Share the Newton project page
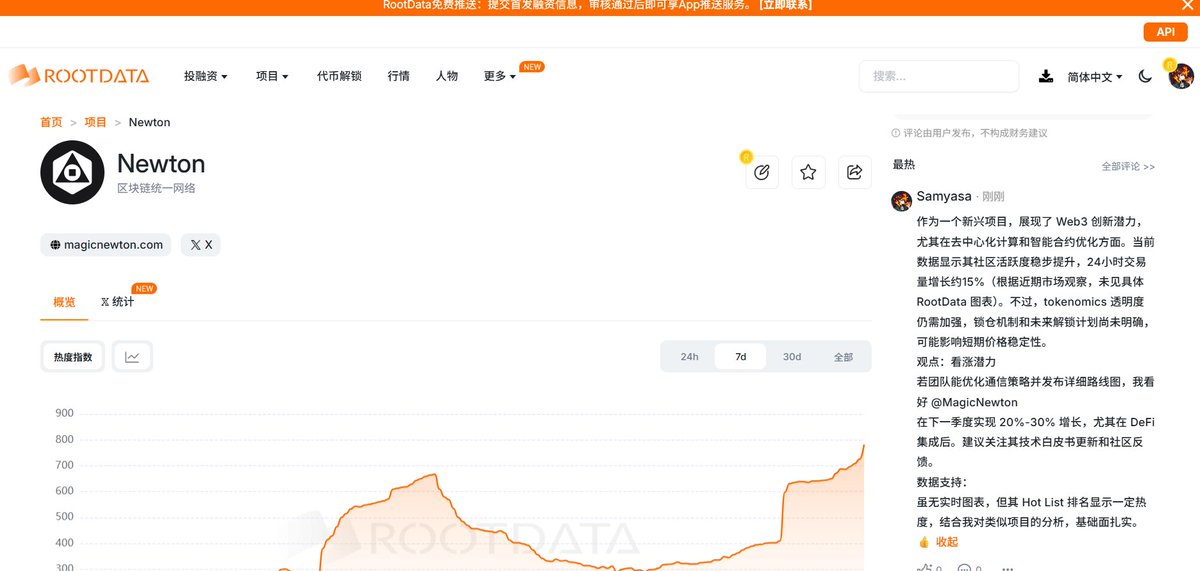This screenshot has height=571, width=1200. pos(855,172)
